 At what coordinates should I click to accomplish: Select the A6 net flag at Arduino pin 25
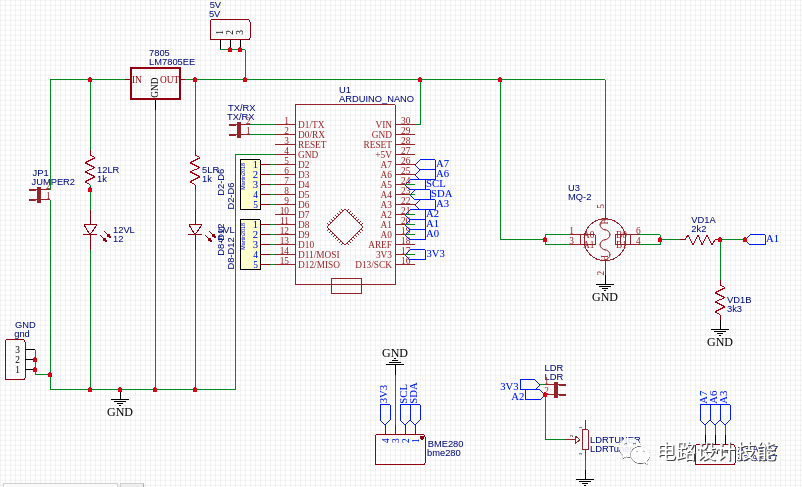click(425, 174)
